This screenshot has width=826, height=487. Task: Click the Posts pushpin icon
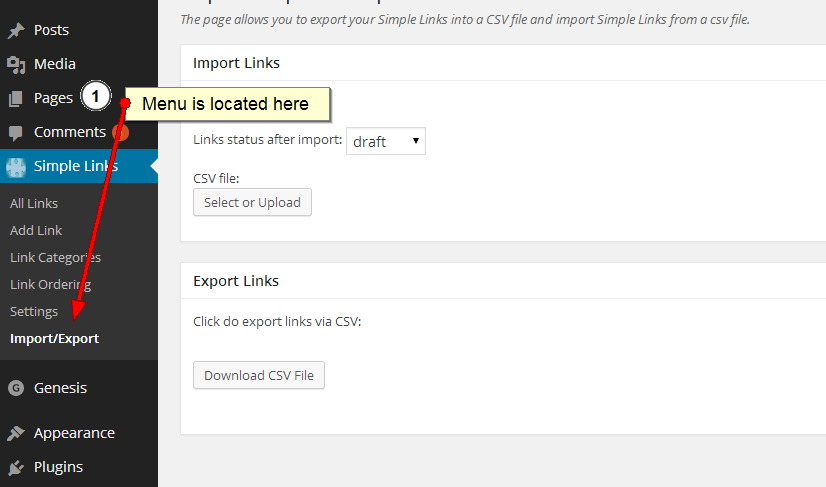click(x=16, y=31)
